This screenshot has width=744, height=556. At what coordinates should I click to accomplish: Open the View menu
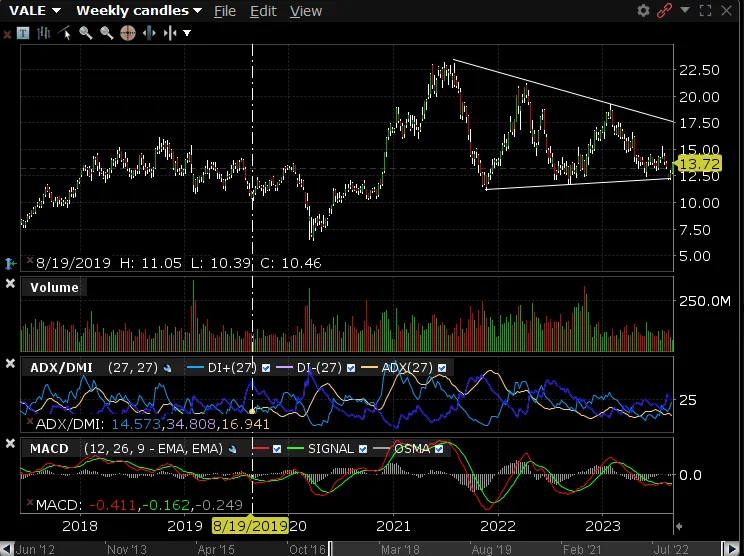click(x=306, y=11)
